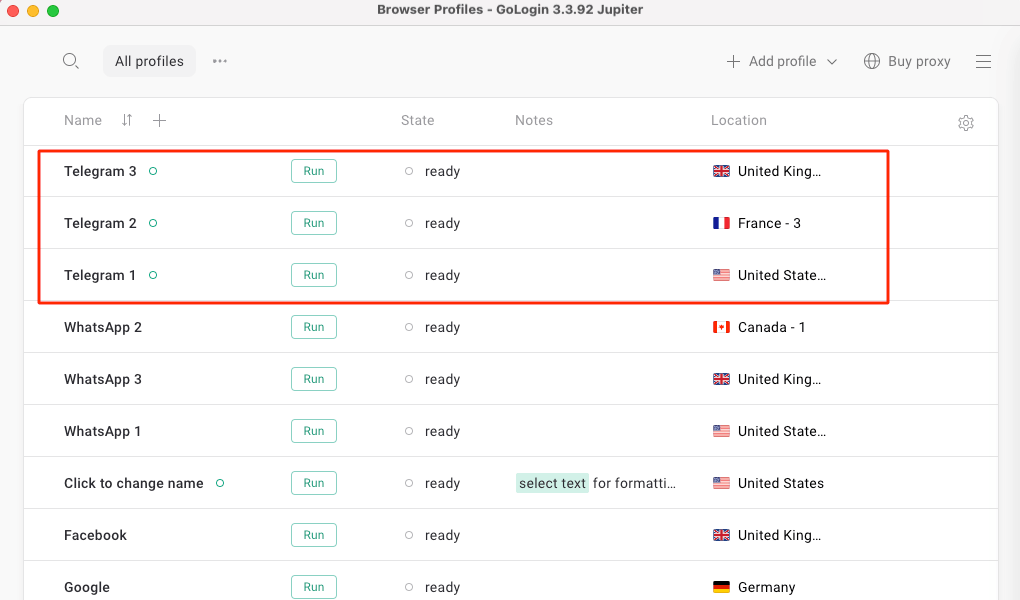Select the Facebook profile name
1020x600 pixels.
tap(95, 535)
